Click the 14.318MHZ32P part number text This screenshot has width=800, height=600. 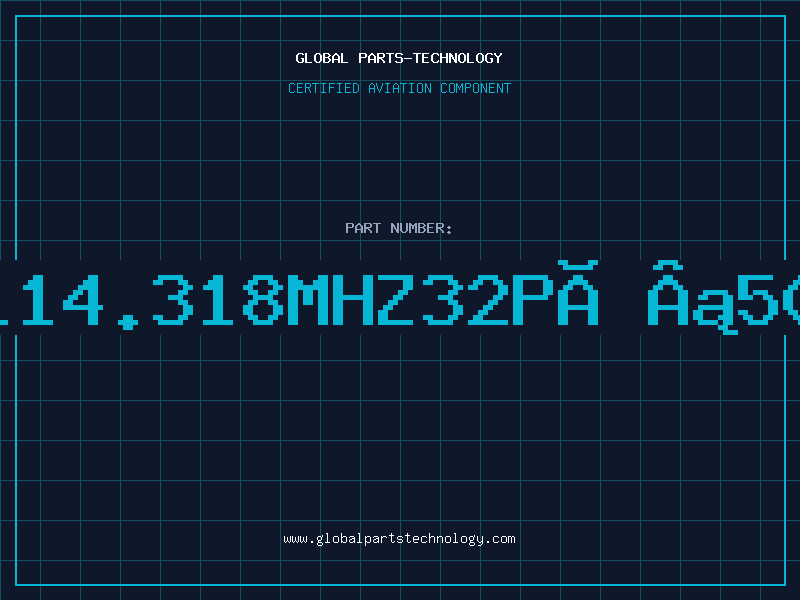[400, 297]
